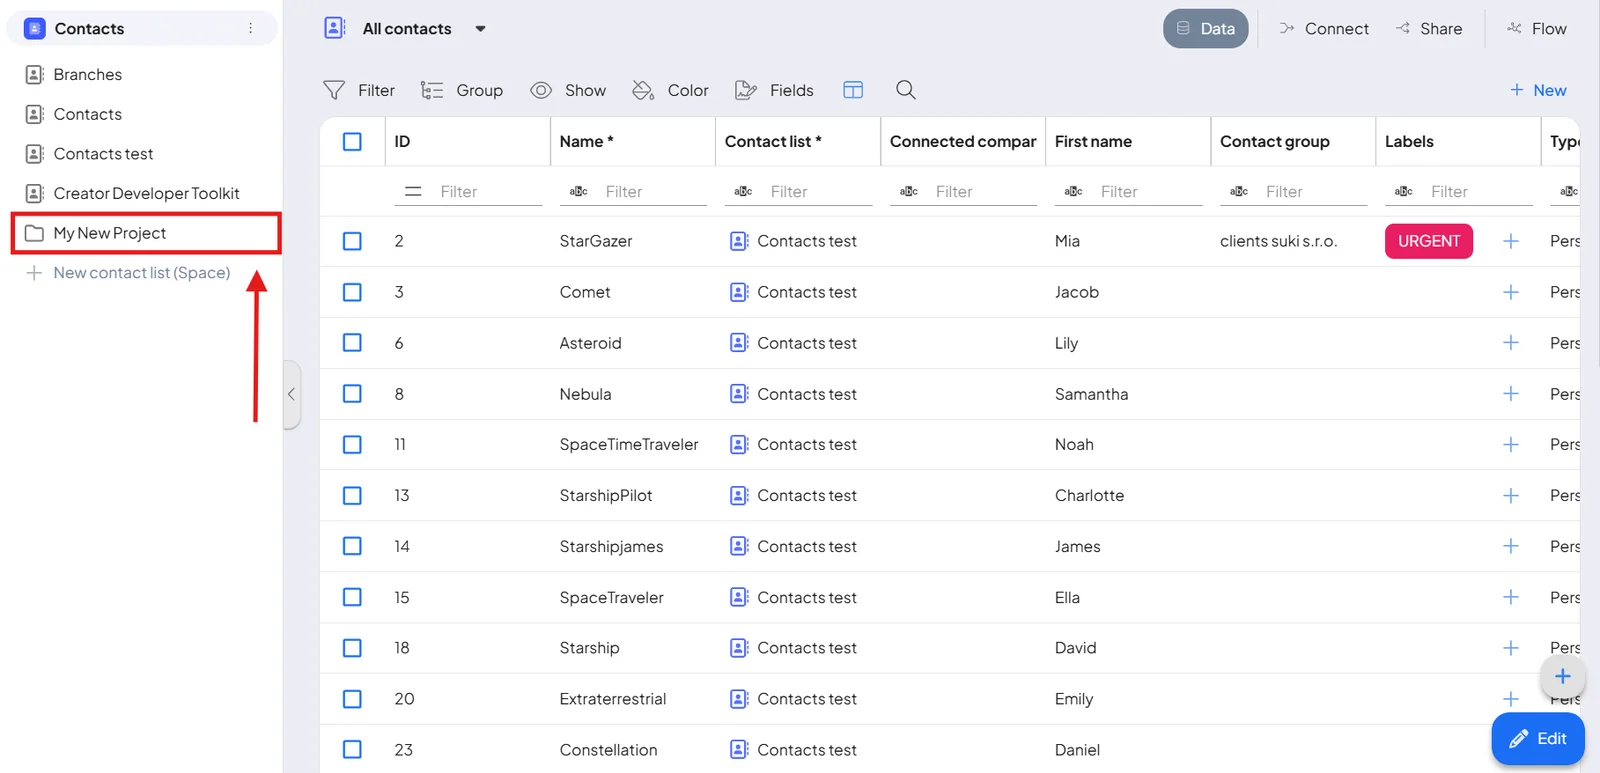Viewport: 1600px width, 773px height.
Task: Select the Nebula row checkbox
Action: pos(352,394)
